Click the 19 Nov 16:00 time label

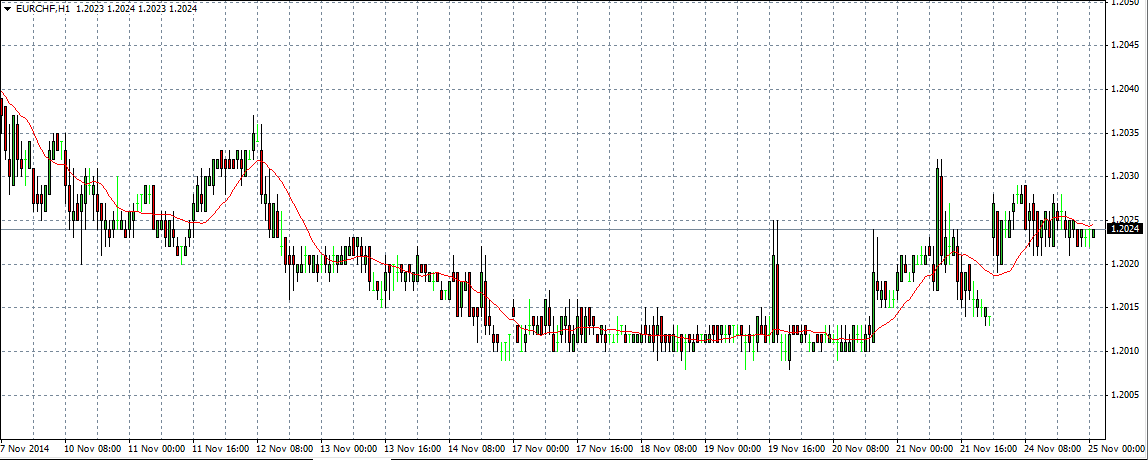(x=797, y=447)
